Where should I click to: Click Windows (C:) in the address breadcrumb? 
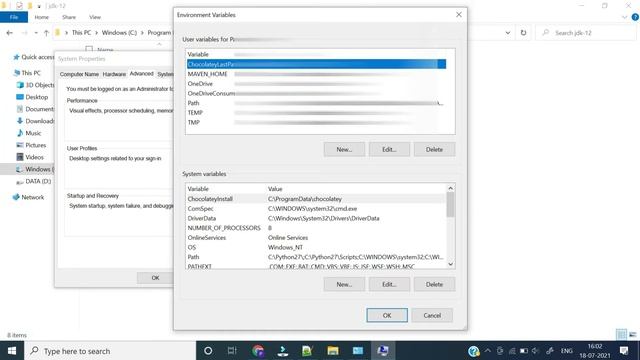119,33
